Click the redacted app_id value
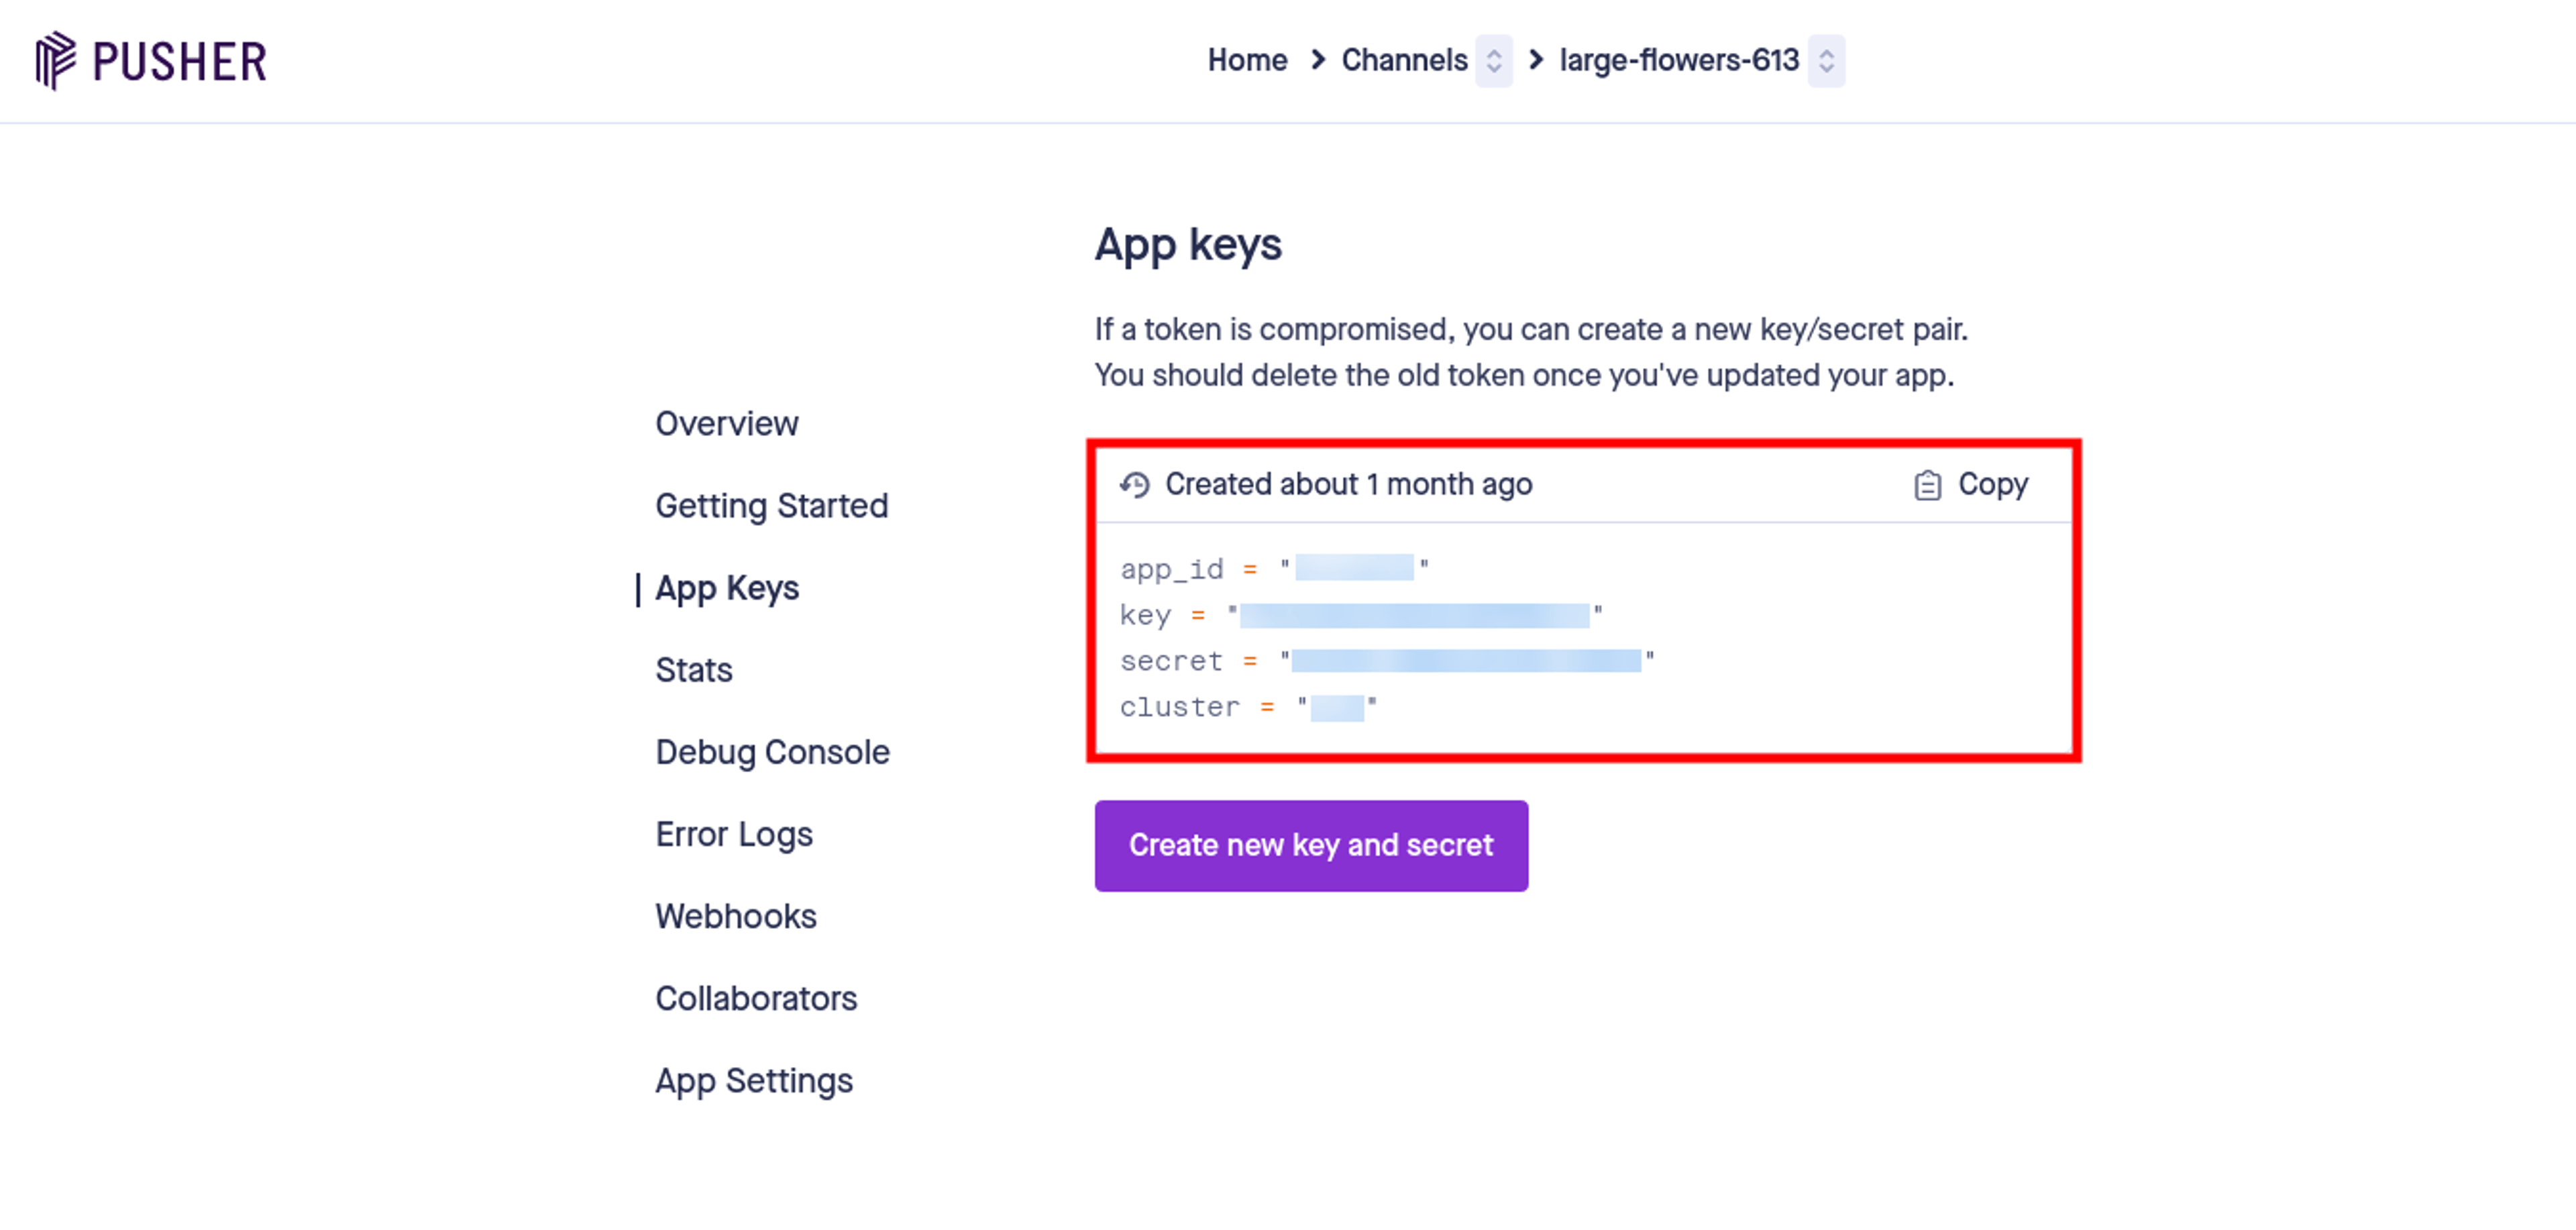The image size is (2576, 1230). click(1354, 568)
